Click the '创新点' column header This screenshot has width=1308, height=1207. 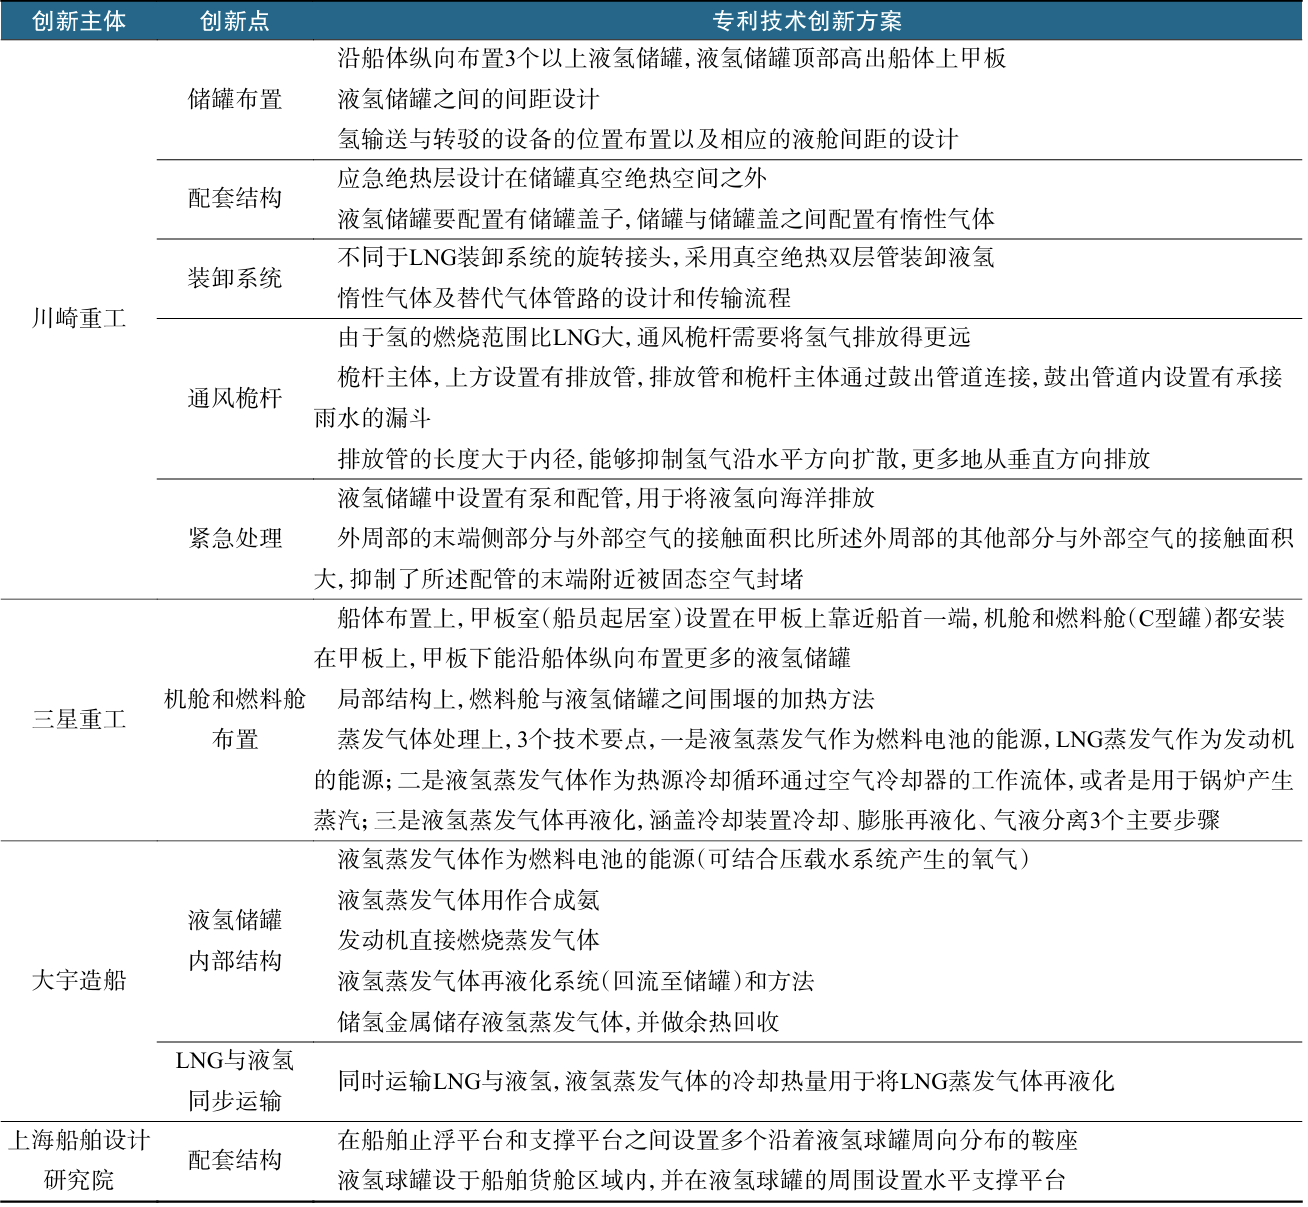click(x=234, y=21)
